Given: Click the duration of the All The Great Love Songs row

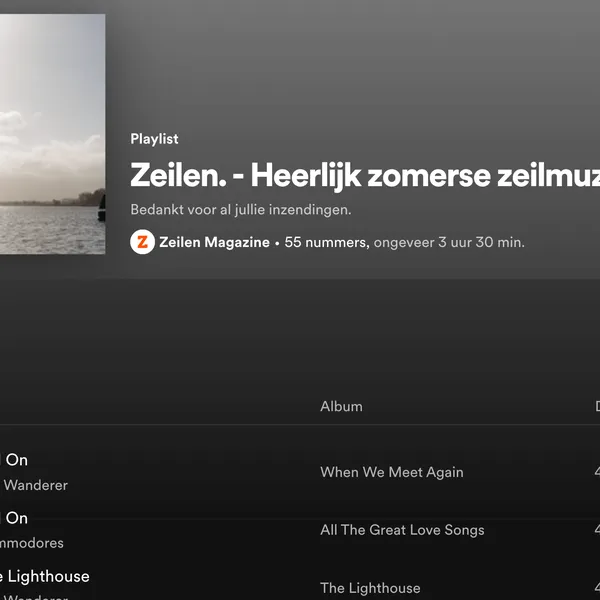Looking at the screenshot, I should pyautogui.click(x=597, y=530).
